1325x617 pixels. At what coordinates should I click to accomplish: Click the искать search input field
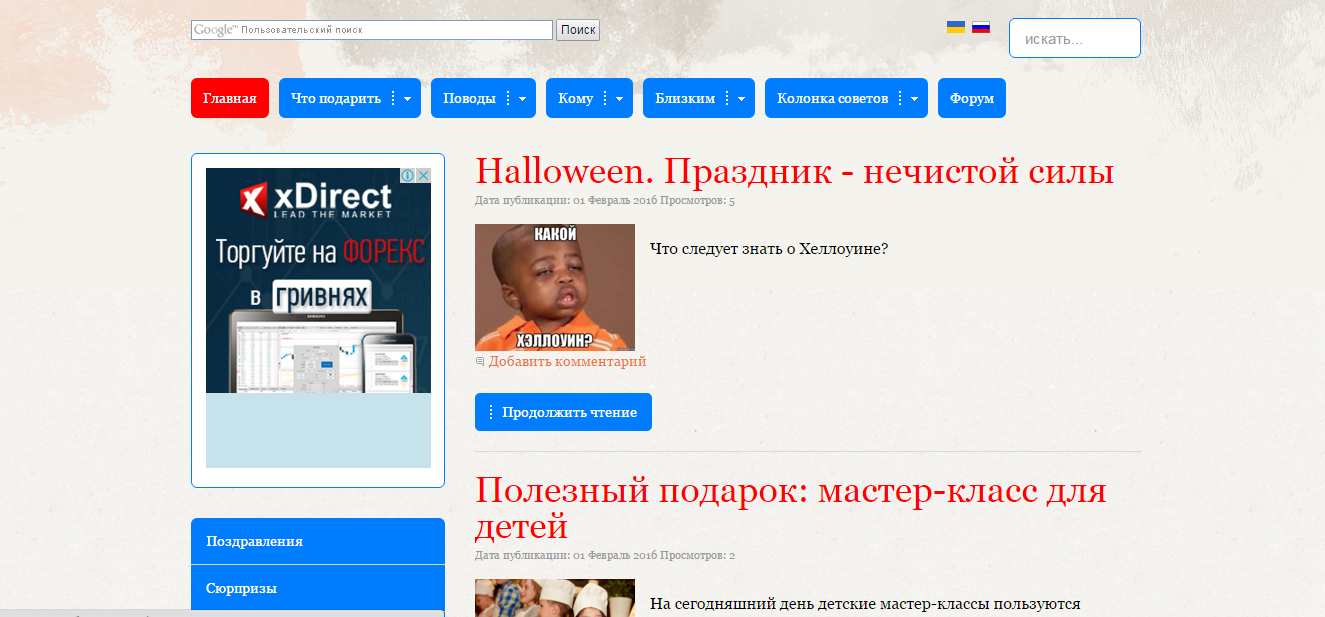[1074, 38]
